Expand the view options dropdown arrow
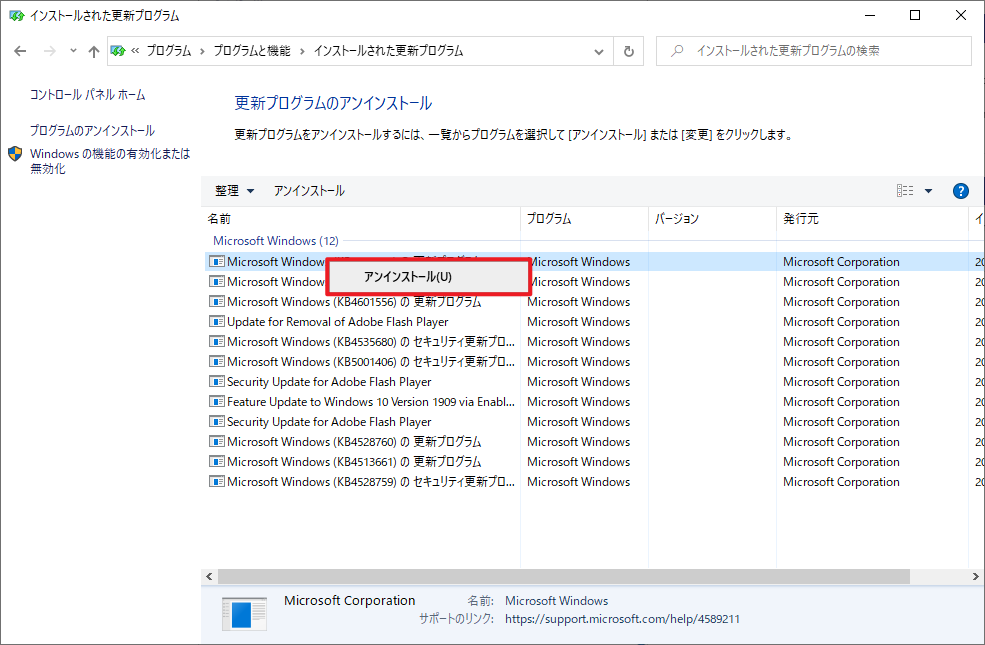 [928, 191]
